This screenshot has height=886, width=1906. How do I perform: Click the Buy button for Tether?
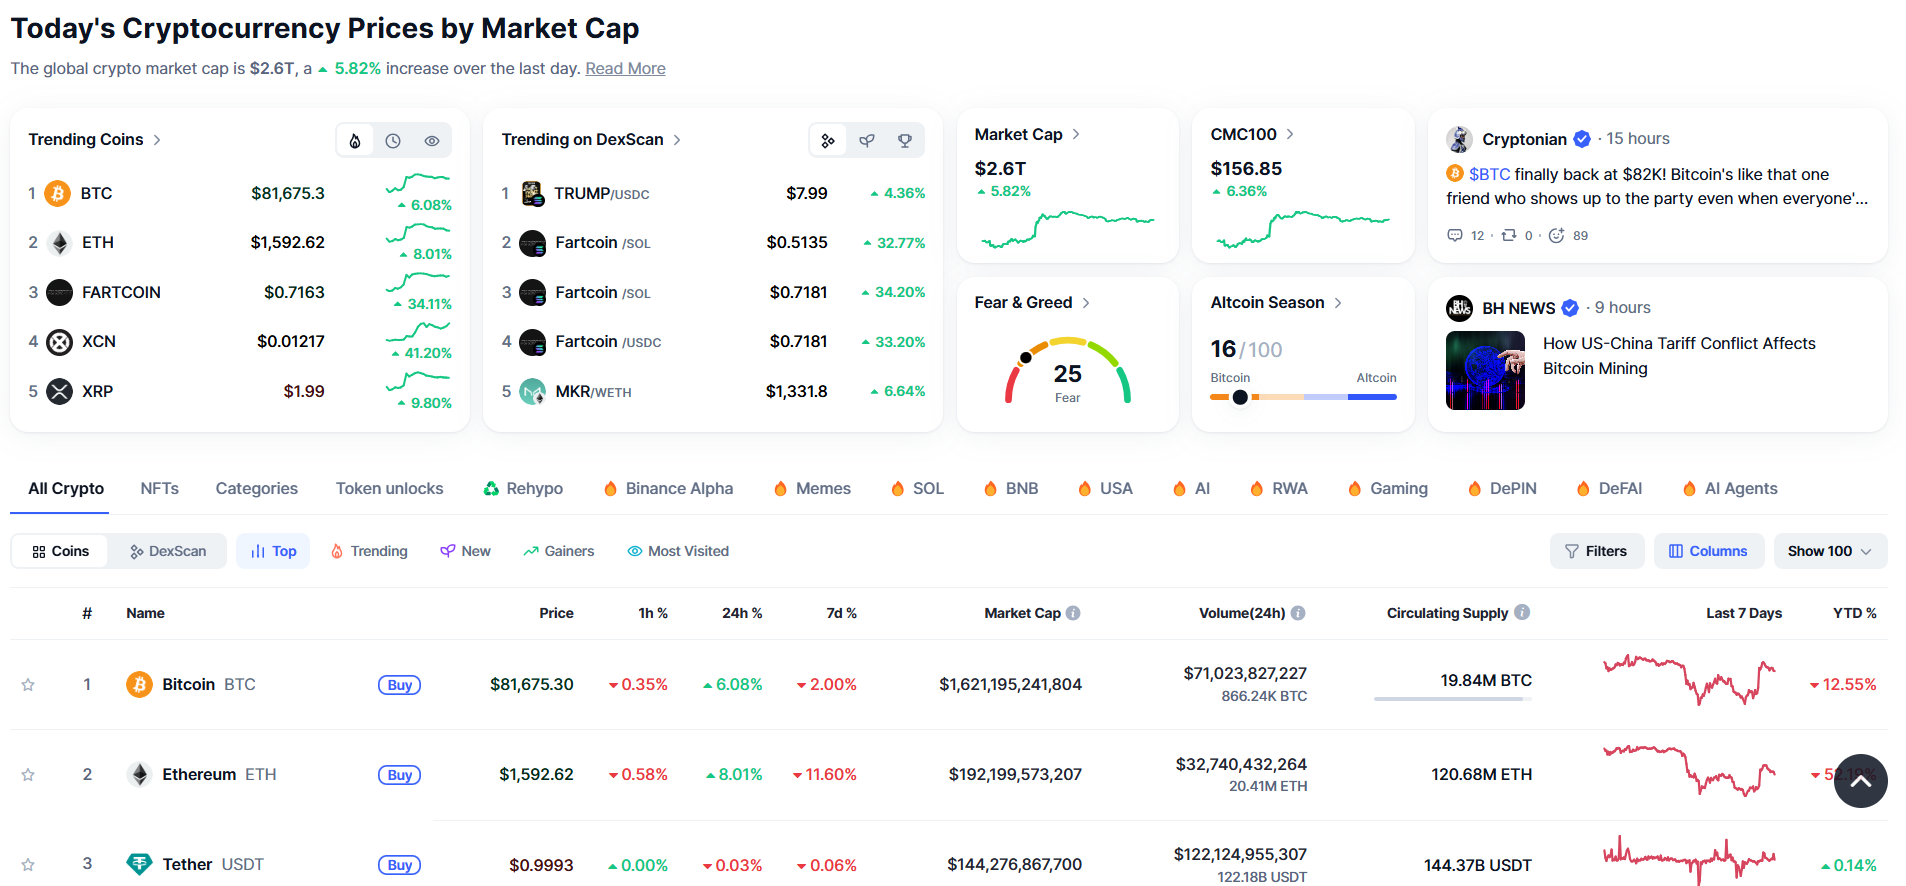(x=399, y=865)
